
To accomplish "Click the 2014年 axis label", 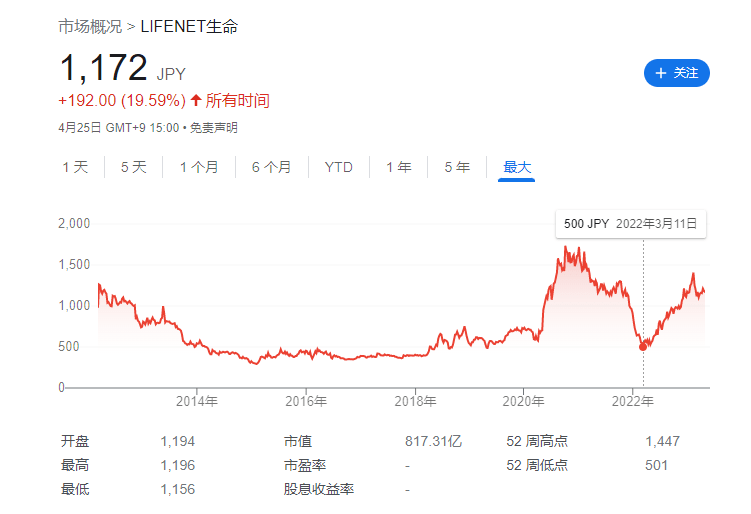I will [x=196, y=402].
